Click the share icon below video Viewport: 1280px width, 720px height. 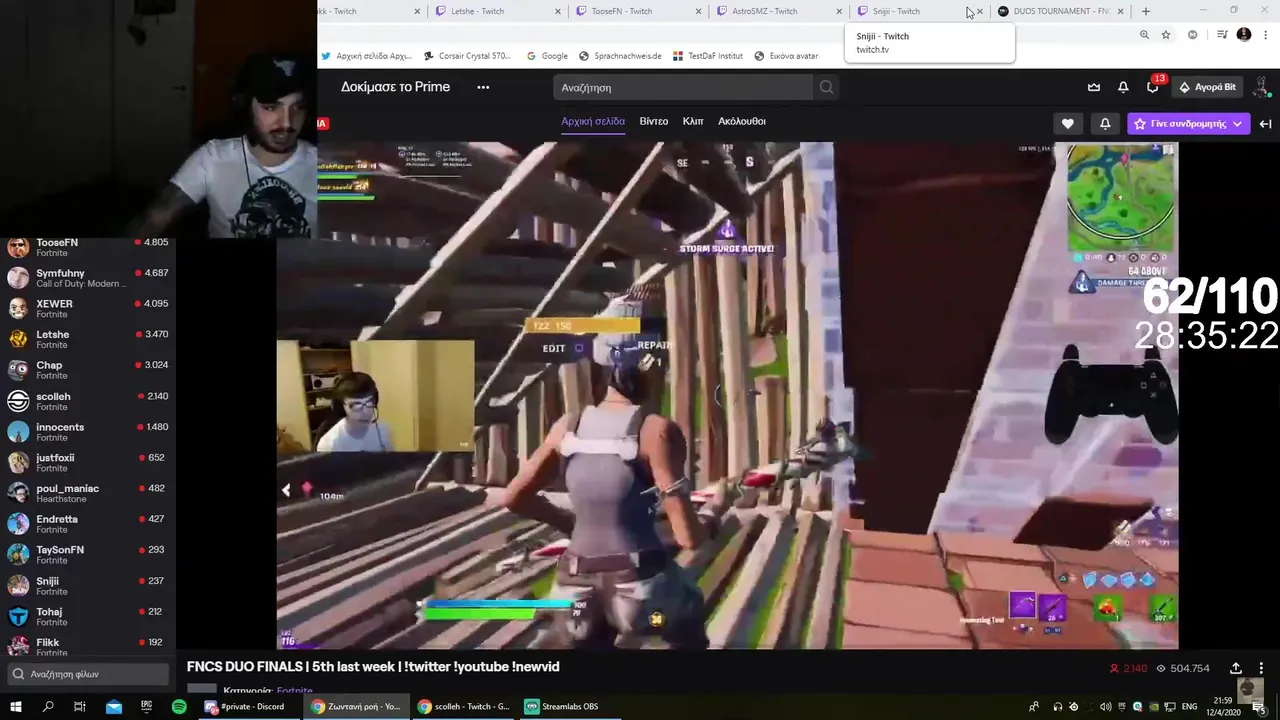pos(1236,668)
